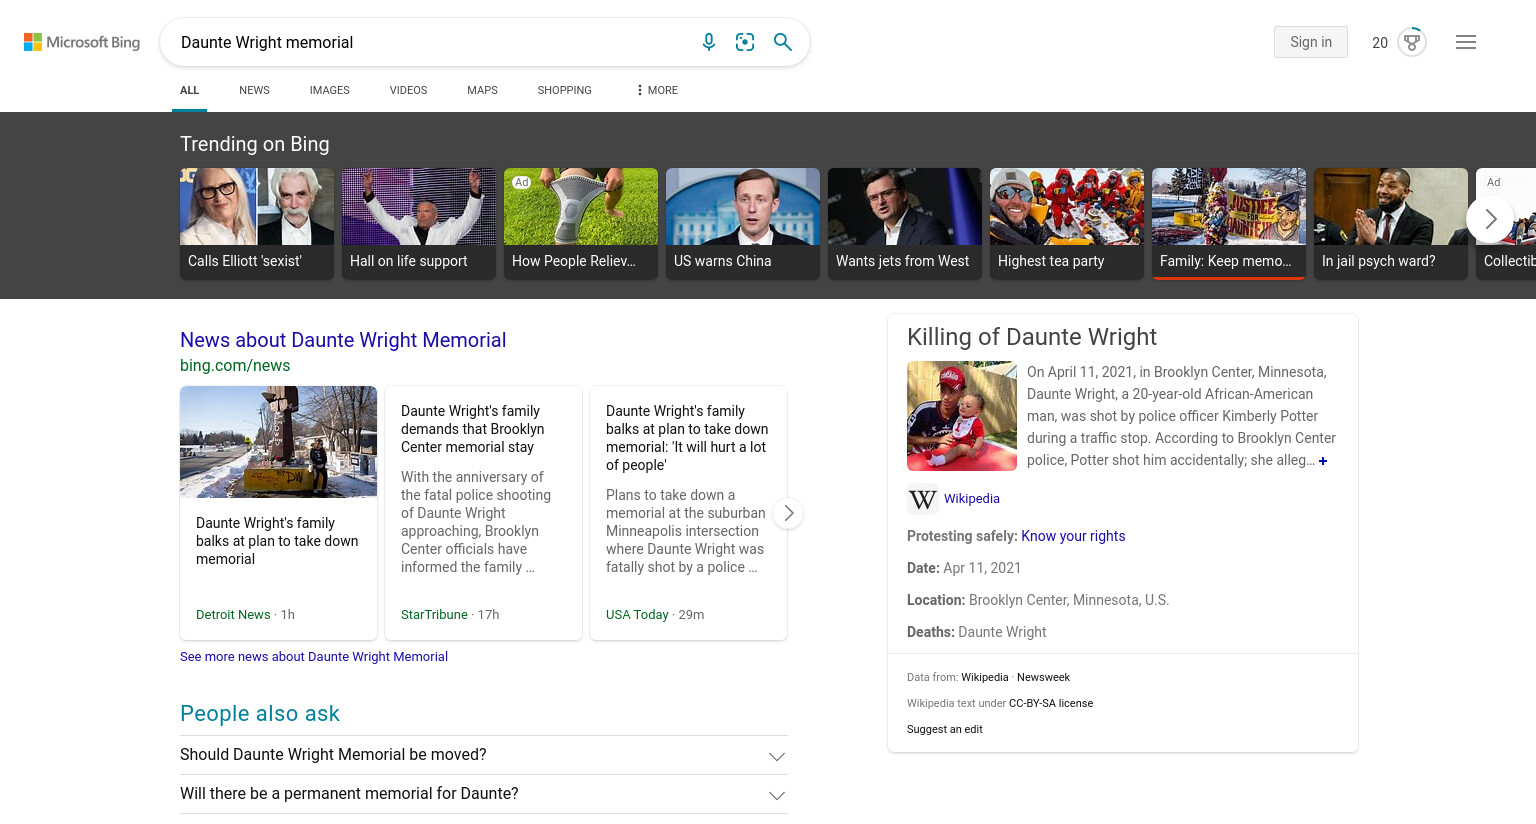This screenshot has width=1536, height=824.
Task: Open Detroit News memorial photo thumbnail
Action: [x=278, y=442]
